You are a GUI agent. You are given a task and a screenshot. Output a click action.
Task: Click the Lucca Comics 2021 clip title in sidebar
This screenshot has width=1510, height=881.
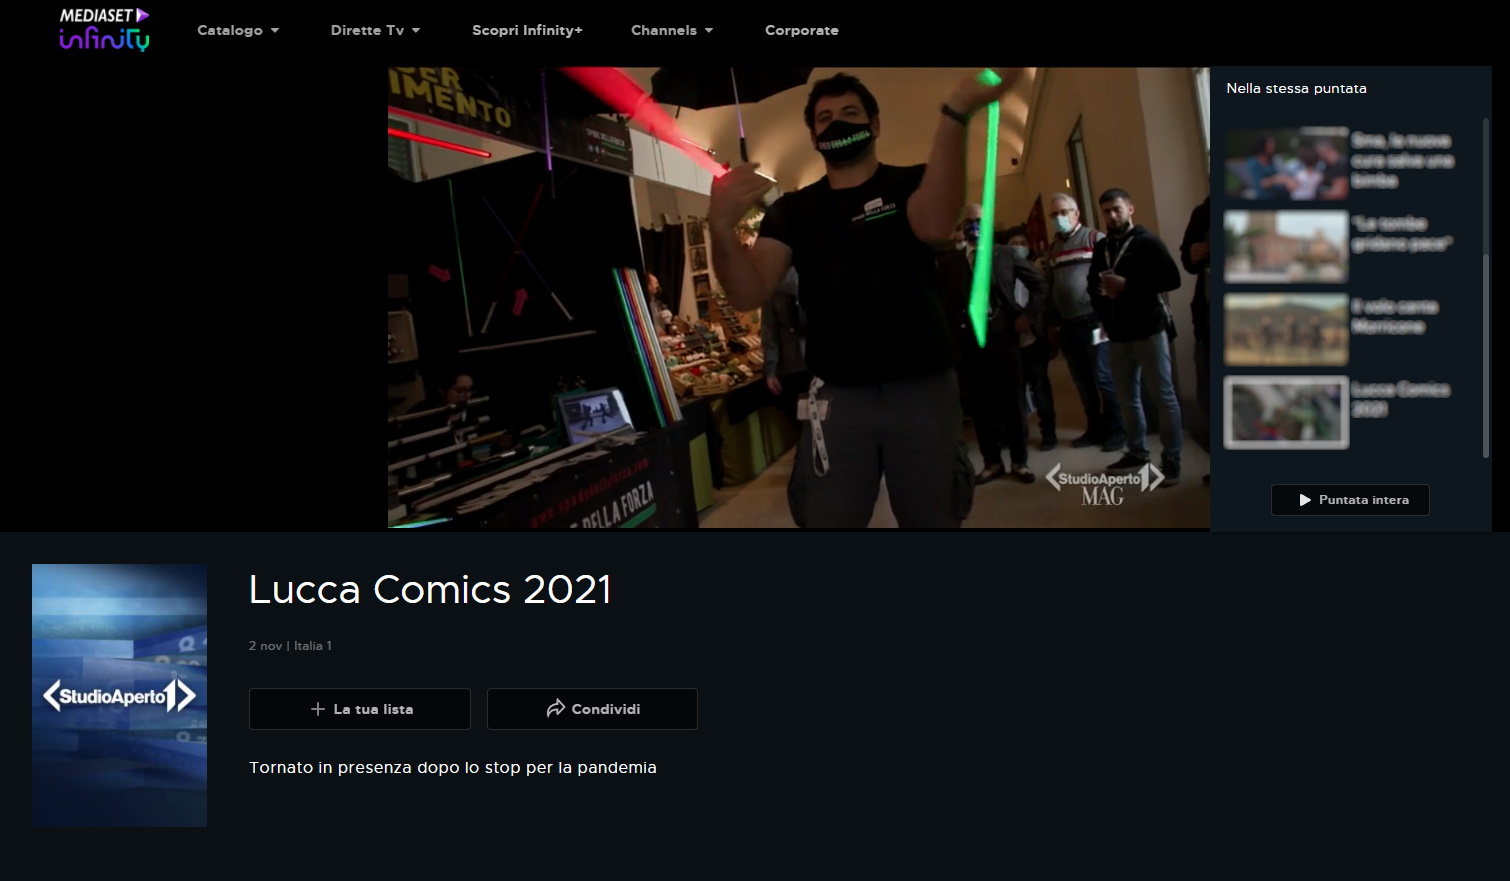(x=1400, y=399)
